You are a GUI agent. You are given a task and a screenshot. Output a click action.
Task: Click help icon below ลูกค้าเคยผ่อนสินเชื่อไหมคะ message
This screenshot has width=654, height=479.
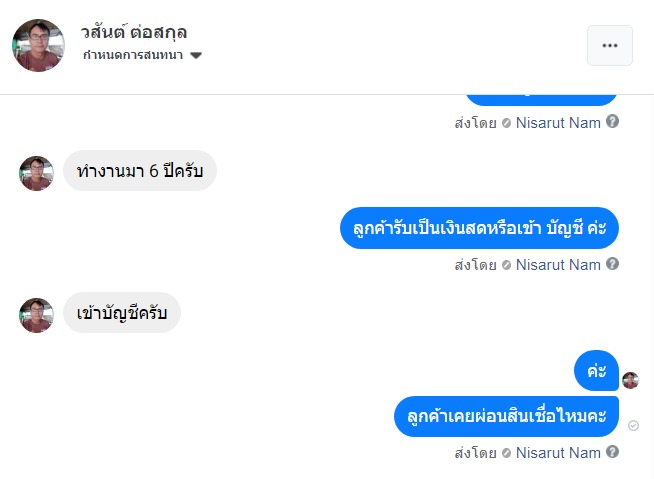click(x=612, y=452)
